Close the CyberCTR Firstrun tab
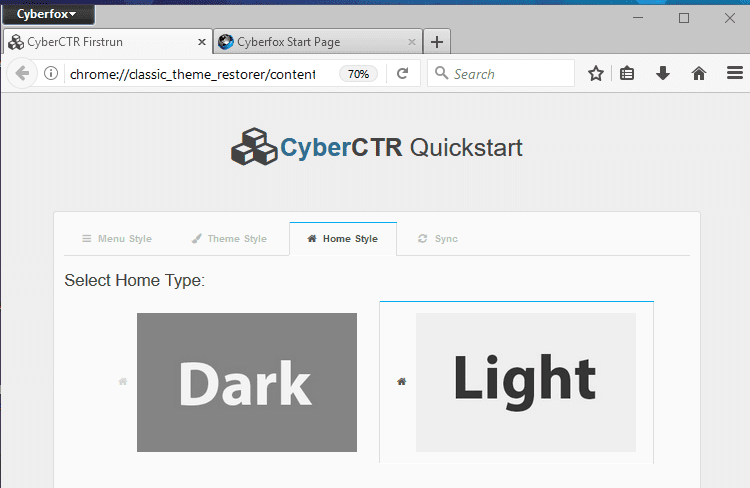This screenshot has height=488, width=750. pos(202,42)
